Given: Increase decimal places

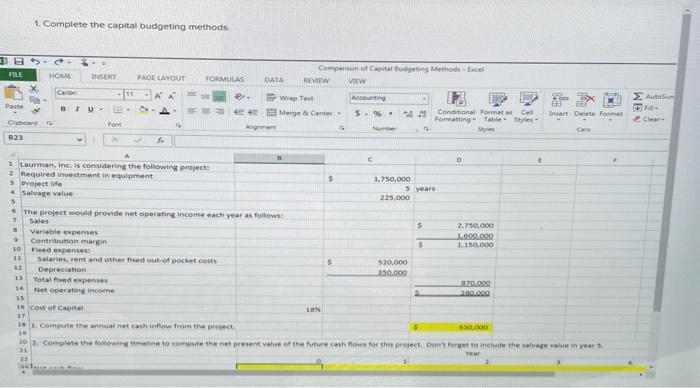Looking at the screenshot, I should [x=408, y=114].
